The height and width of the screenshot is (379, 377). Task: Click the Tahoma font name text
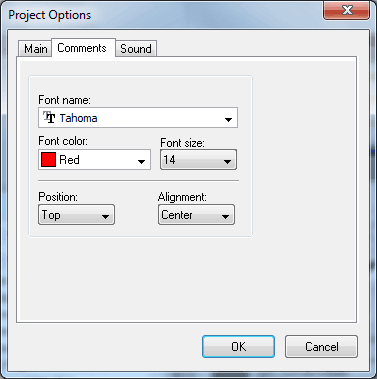point(79,118)
